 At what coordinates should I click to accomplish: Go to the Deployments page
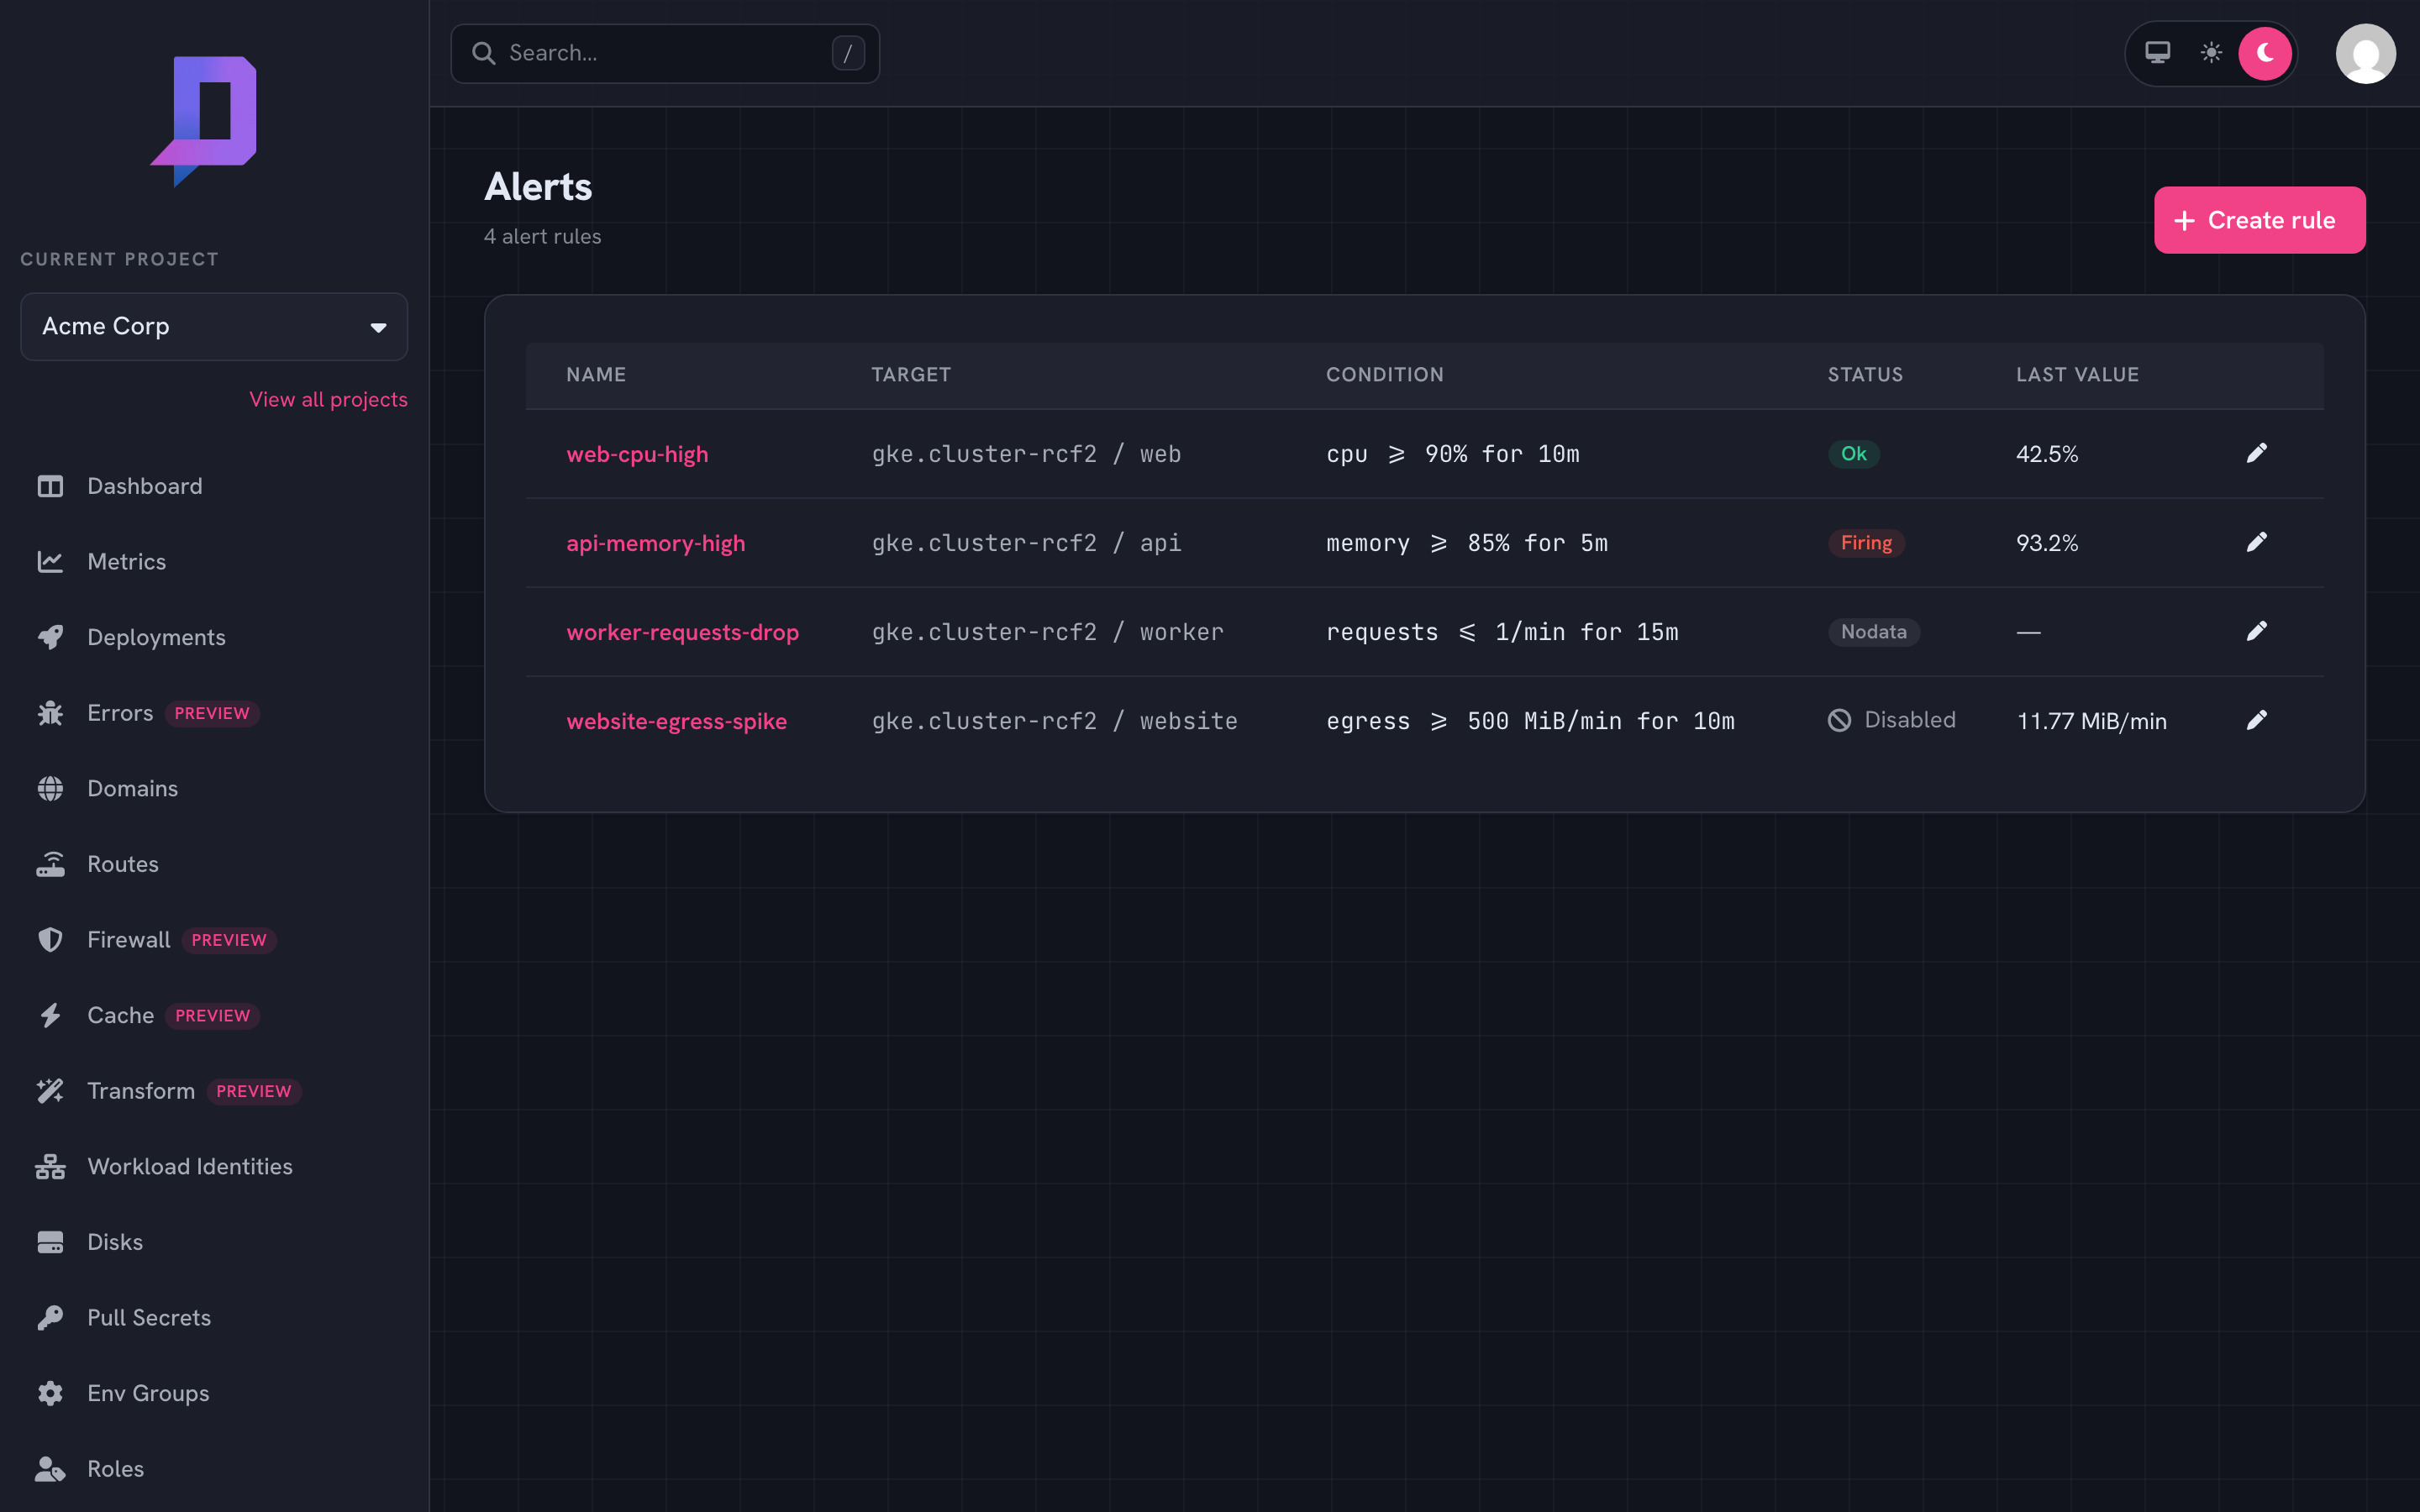156,637
